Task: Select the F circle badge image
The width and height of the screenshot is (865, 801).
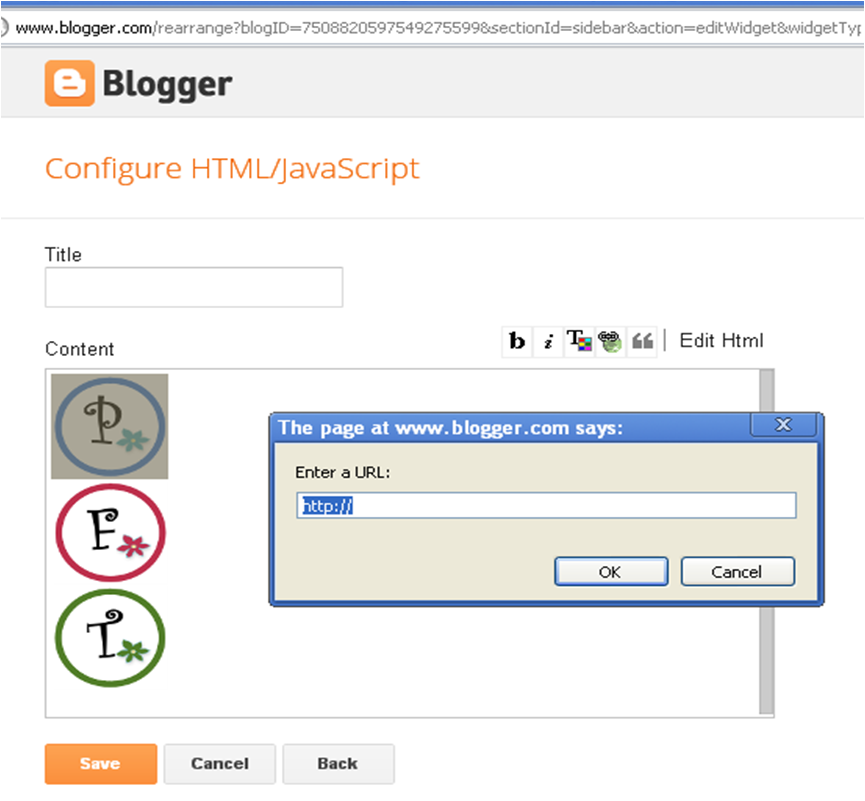Action: (x=110, y=532)
